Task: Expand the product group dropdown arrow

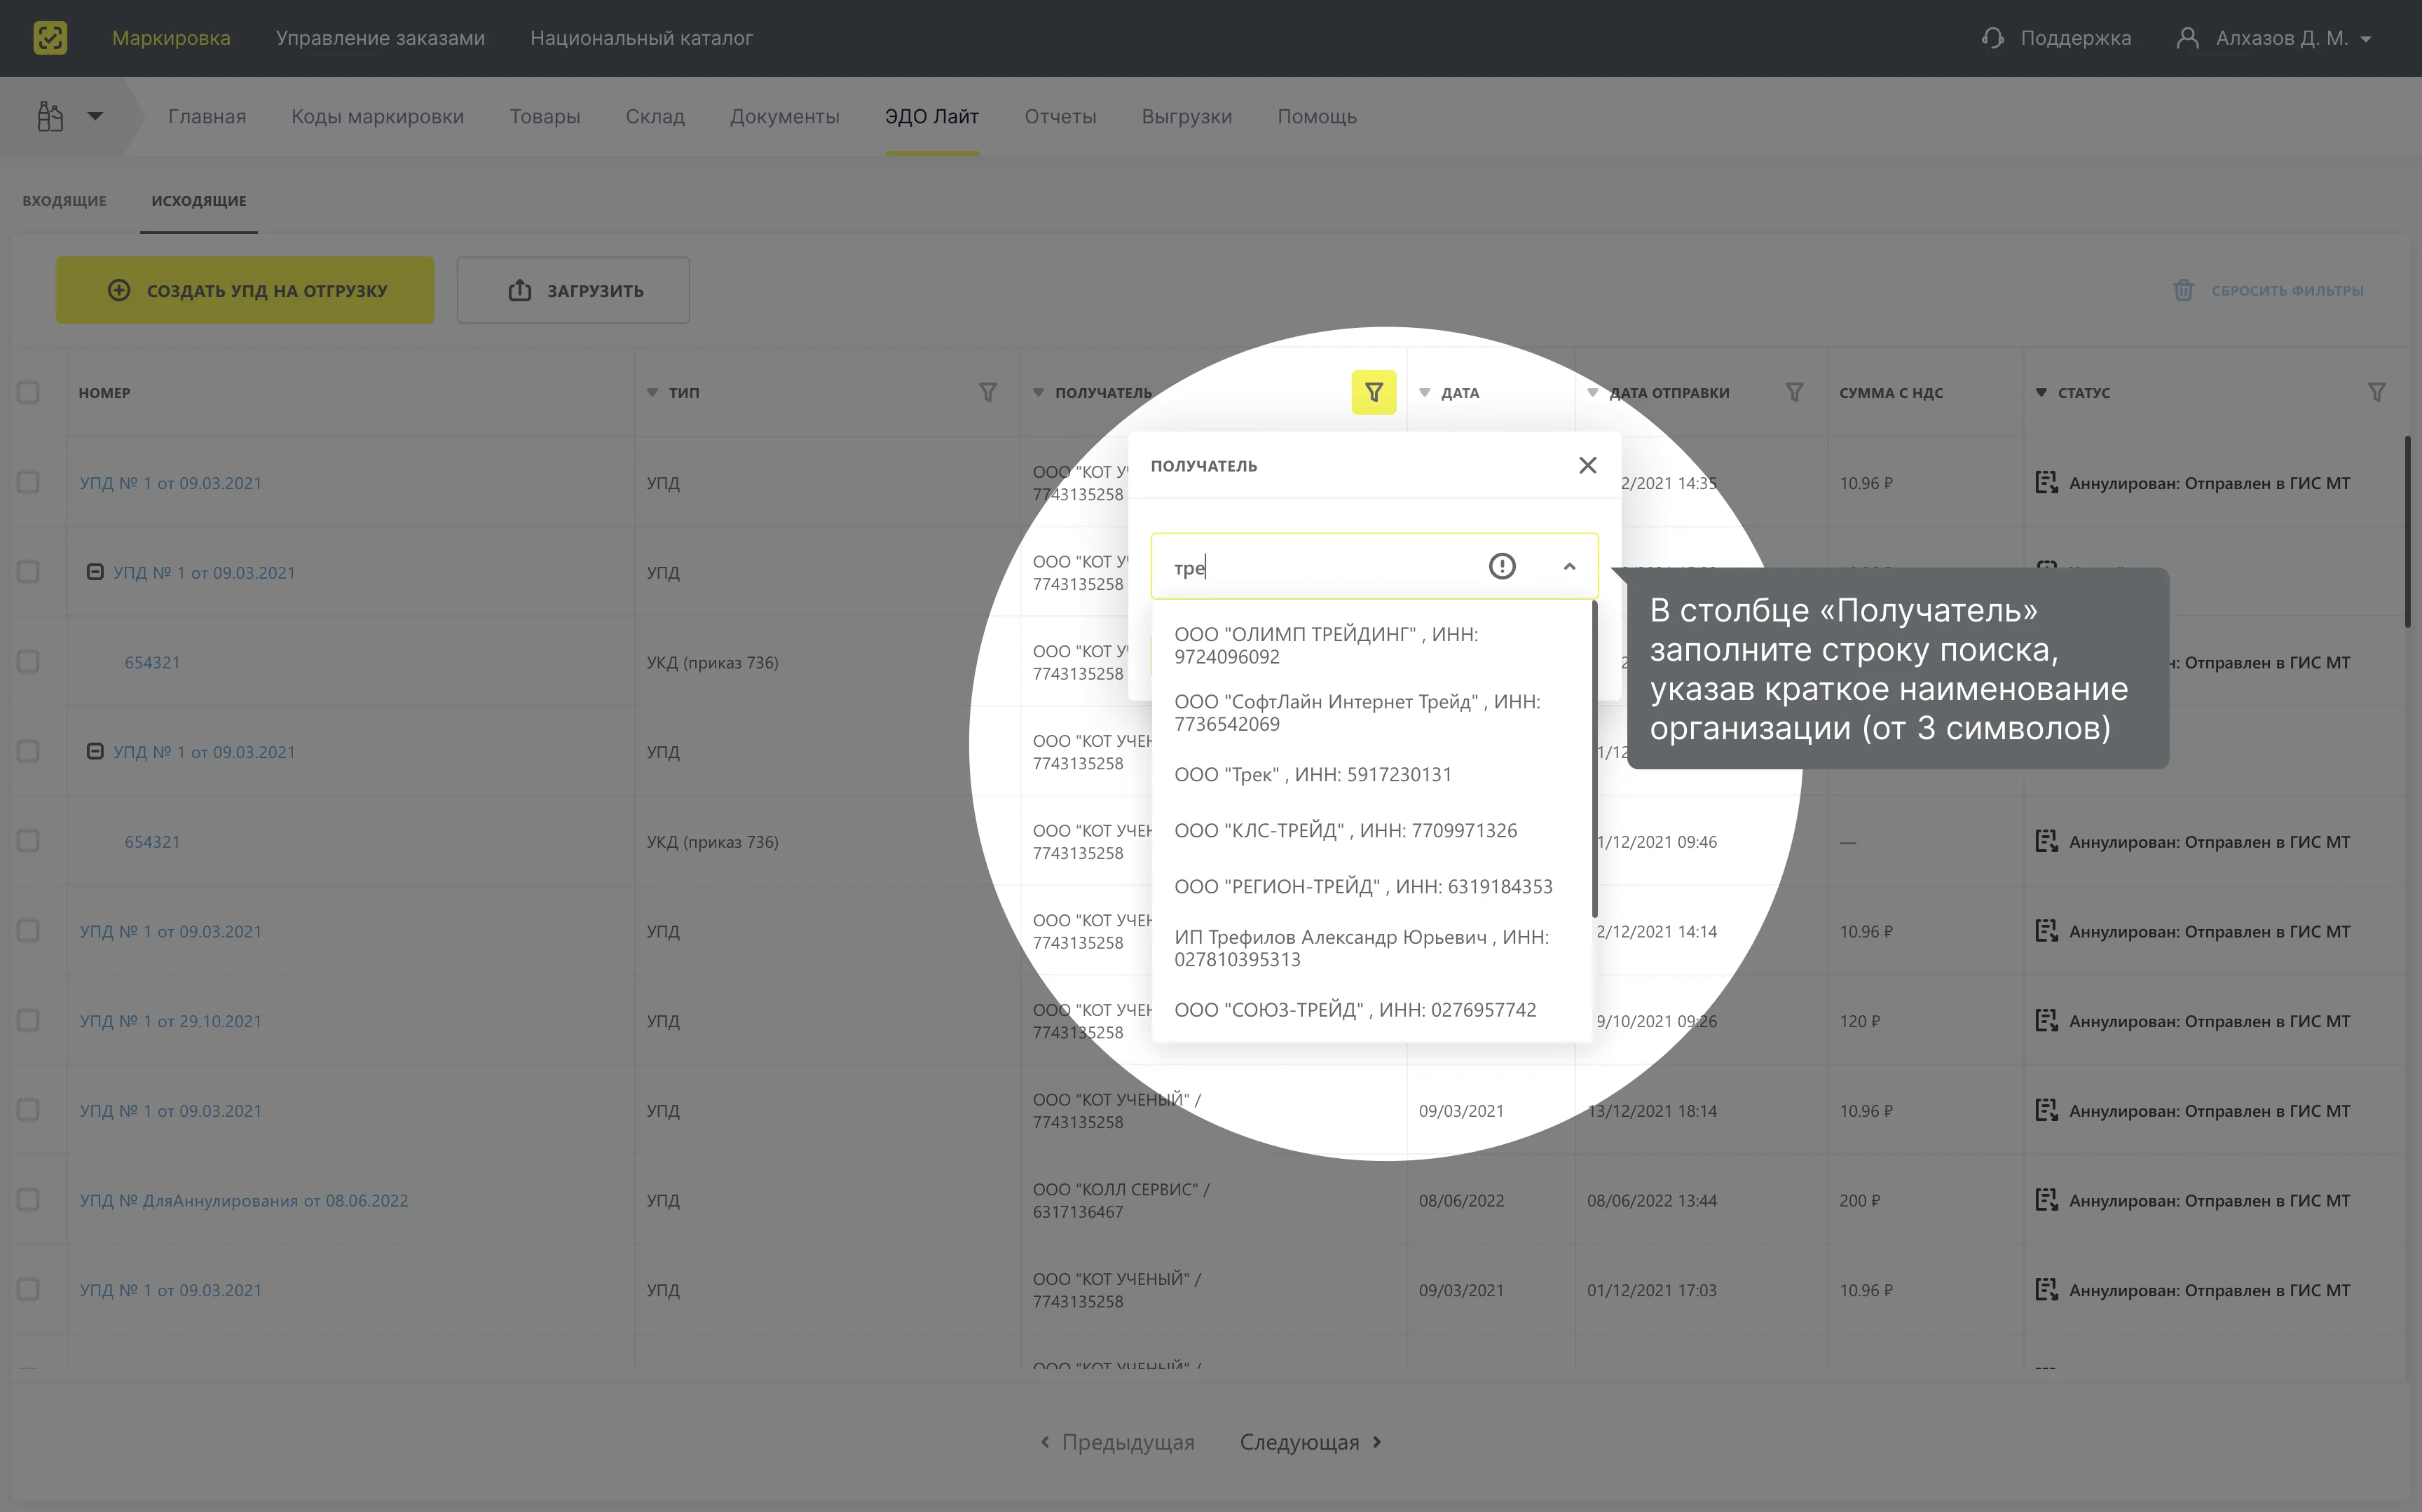Action: point(95,116)
